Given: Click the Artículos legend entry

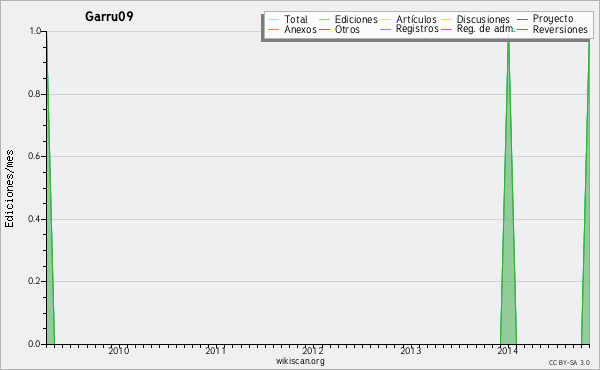Looking at the screenshot, I should [416, 19].
